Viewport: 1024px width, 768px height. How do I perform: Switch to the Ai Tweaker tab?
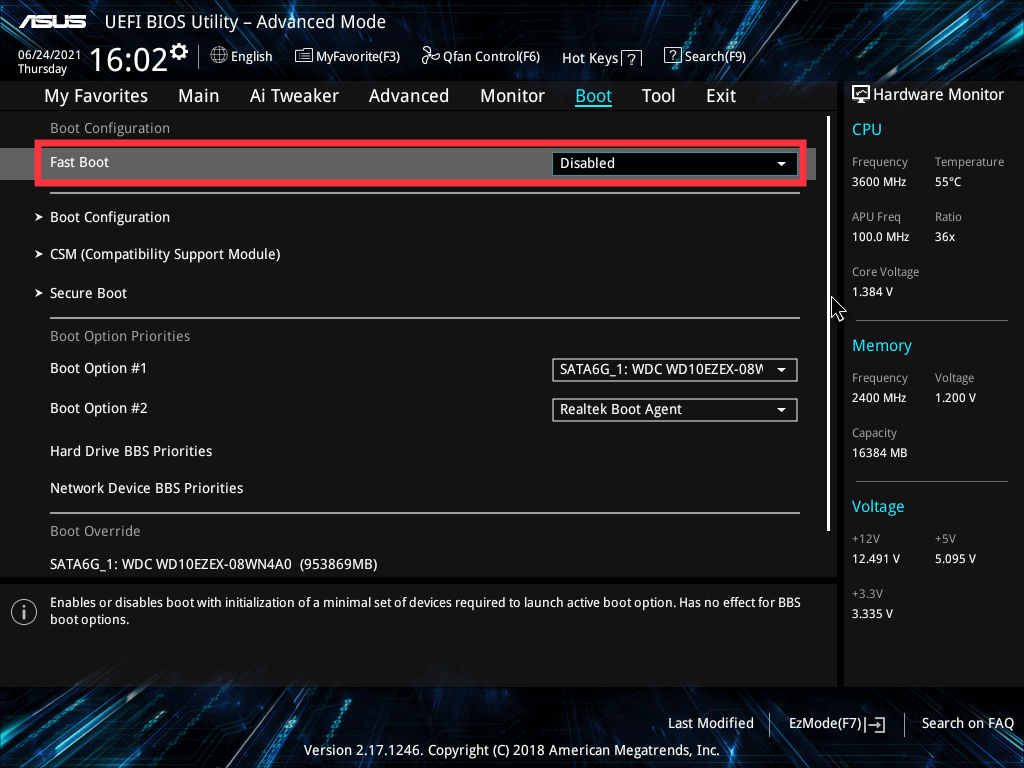pos(294,96)
